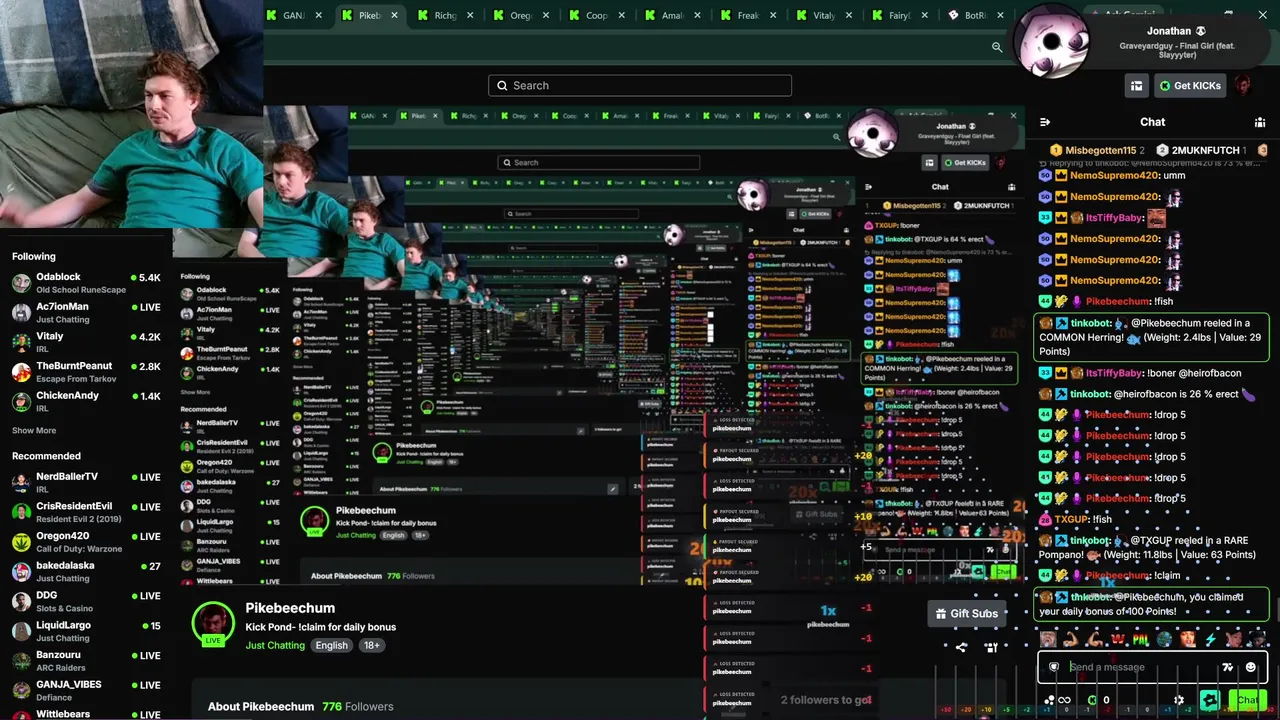The image size is (1280, 720).
Task: Open CrisResidentEvil recommended channel
Action: 86,512
